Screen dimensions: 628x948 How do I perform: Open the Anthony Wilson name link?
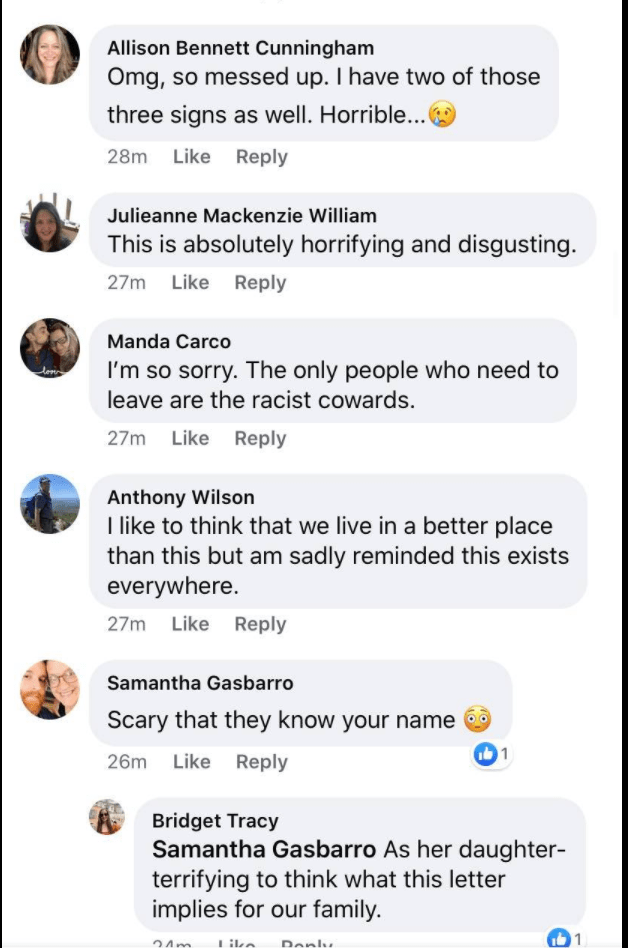point(181,497)
